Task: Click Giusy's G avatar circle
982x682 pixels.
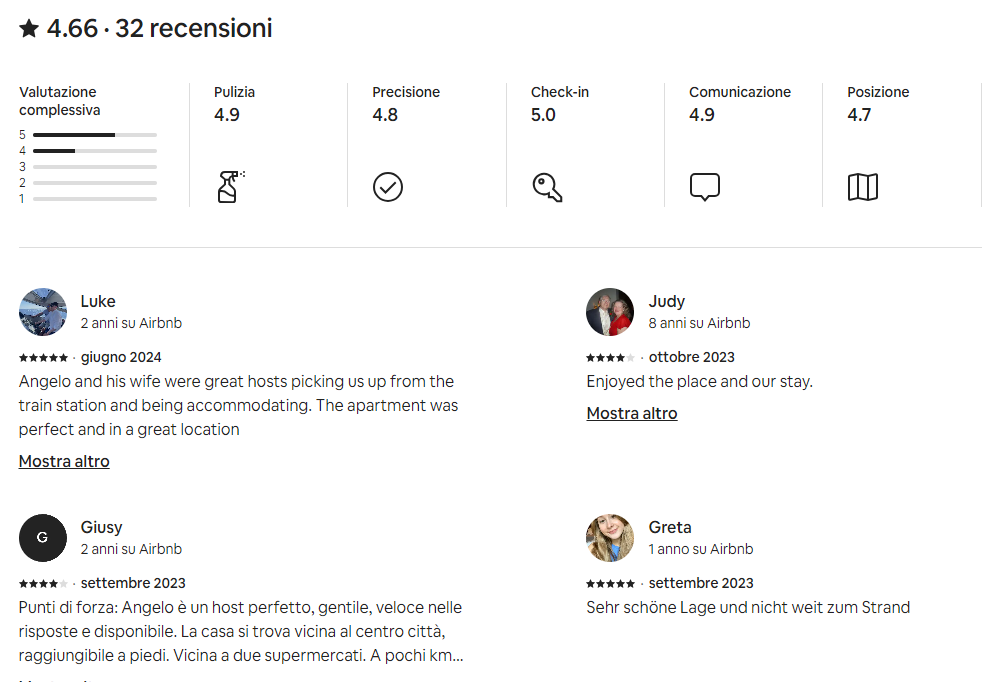Action: click(x=43, y=538)
